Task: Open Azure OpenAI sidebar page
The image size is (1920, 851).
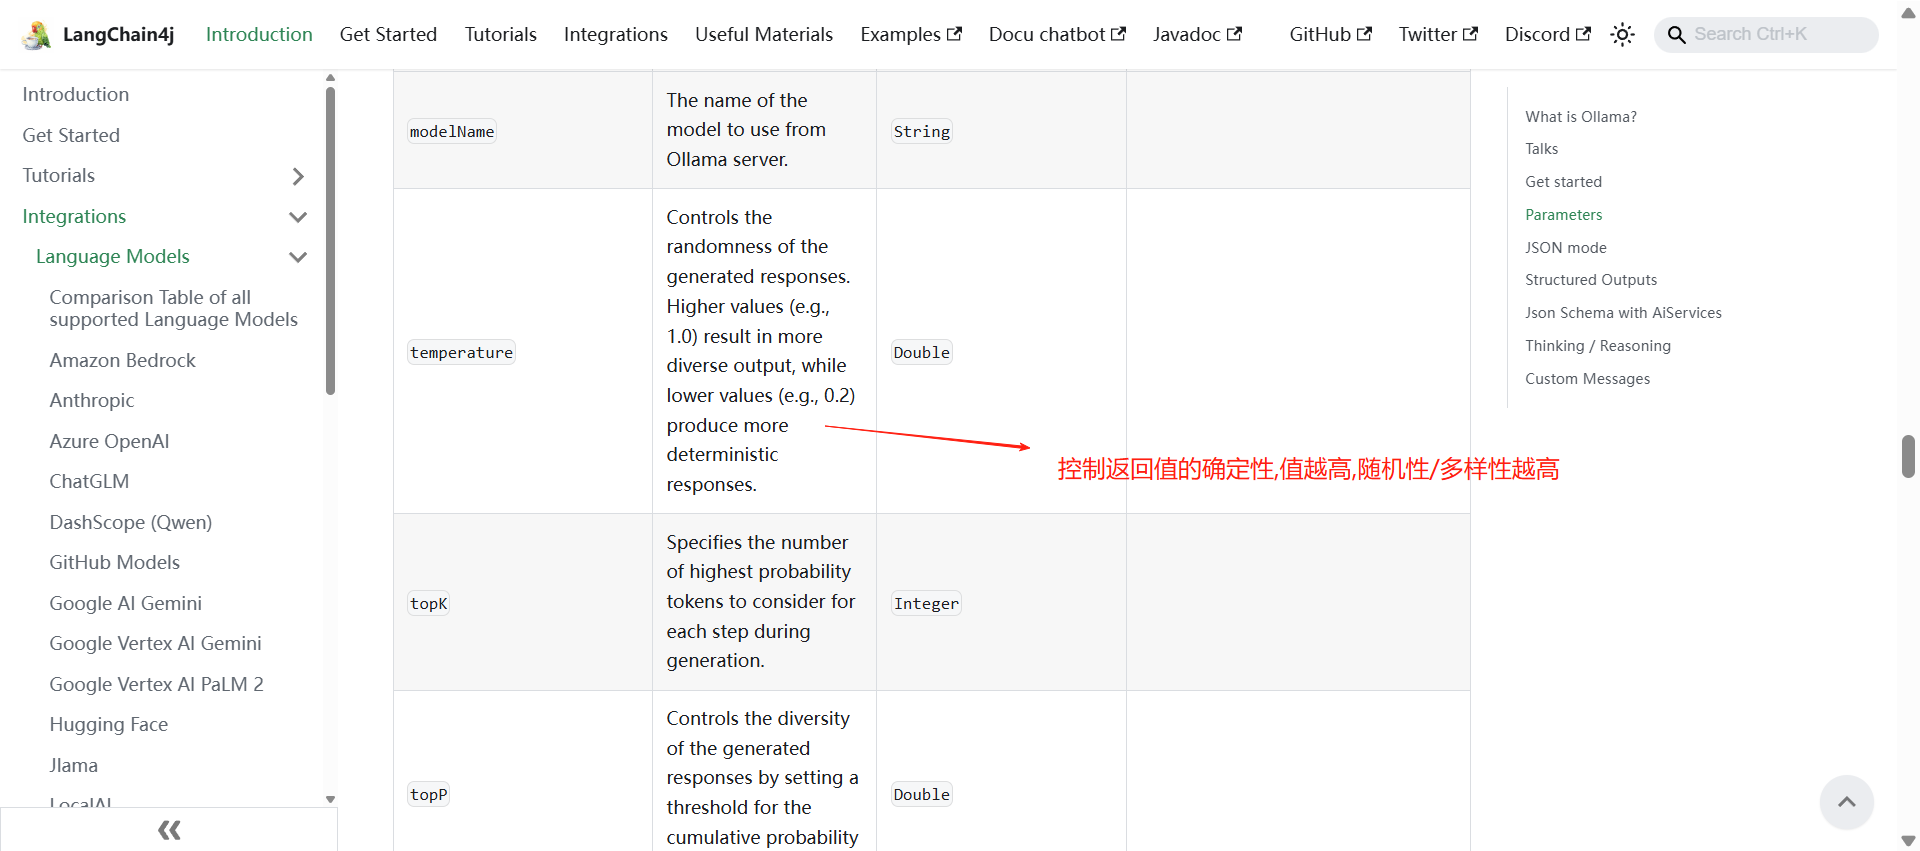Action: pyautogui.click(x=109, y=442)
